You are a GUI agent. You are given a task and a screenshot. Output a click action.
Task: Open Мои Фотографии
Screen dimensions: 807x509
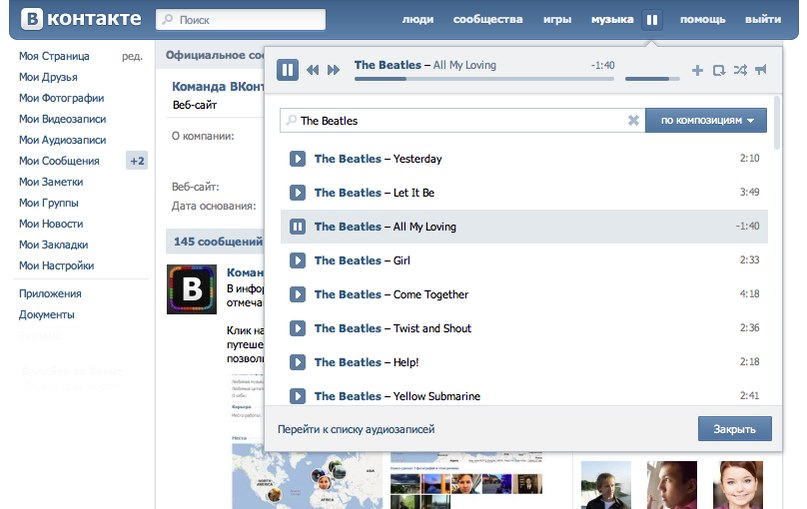pos(61,98)
